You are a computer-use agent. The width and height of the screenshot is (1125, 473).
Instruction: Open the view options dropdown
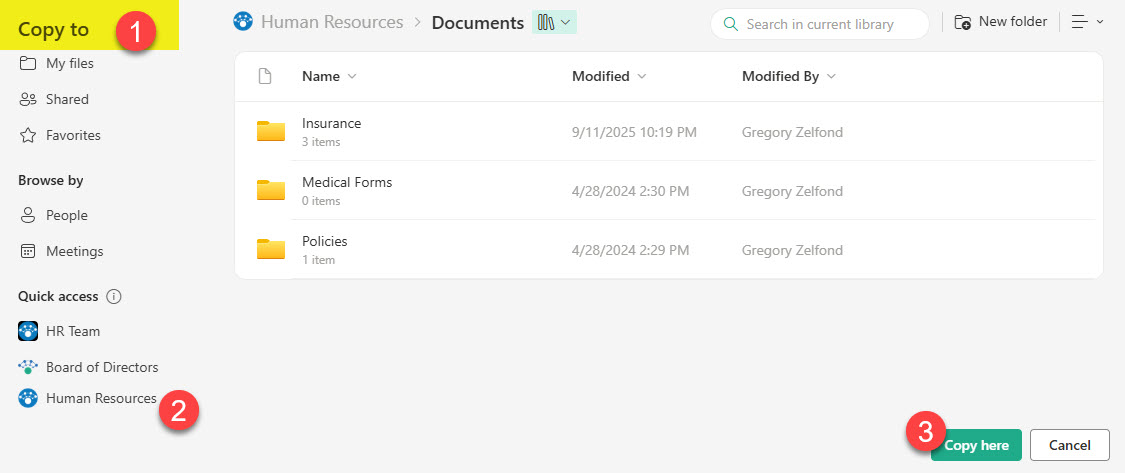(1087, 22)
